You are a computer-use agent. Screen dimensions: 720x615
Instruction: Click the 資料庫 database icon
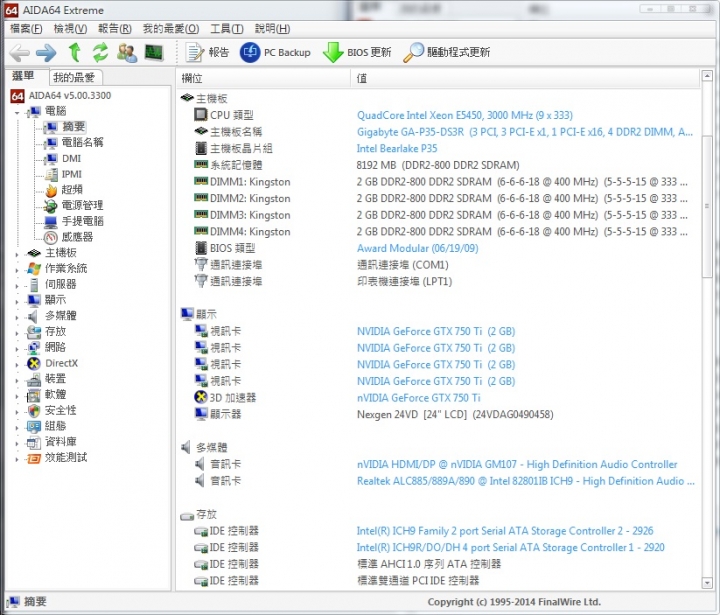[x=34, y=442]
